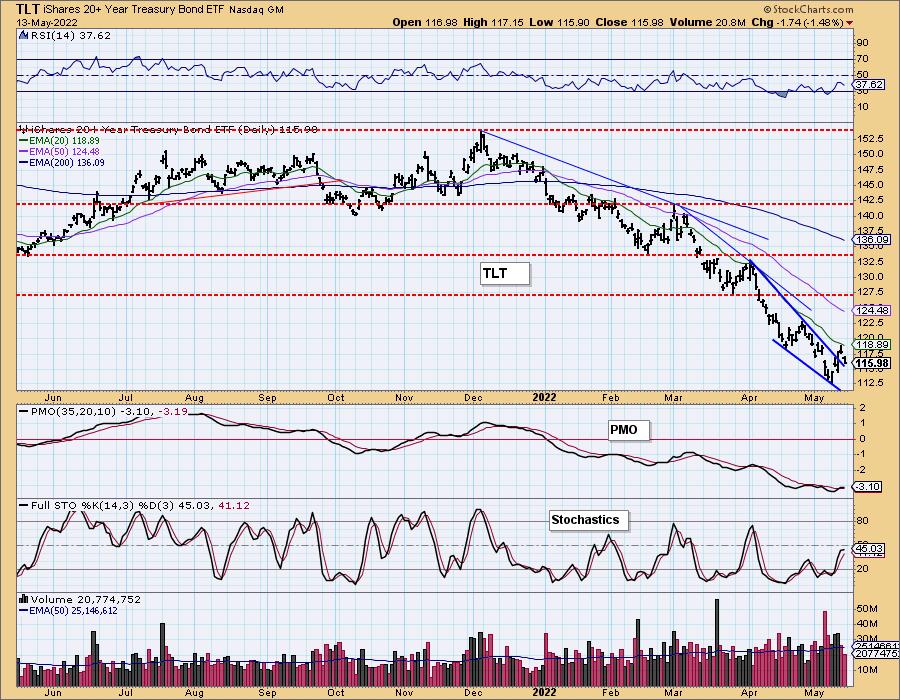Click the Dec label on price chart time axis
The height and width of the screenshot is (700, 900).
click(x=473, y=398)
